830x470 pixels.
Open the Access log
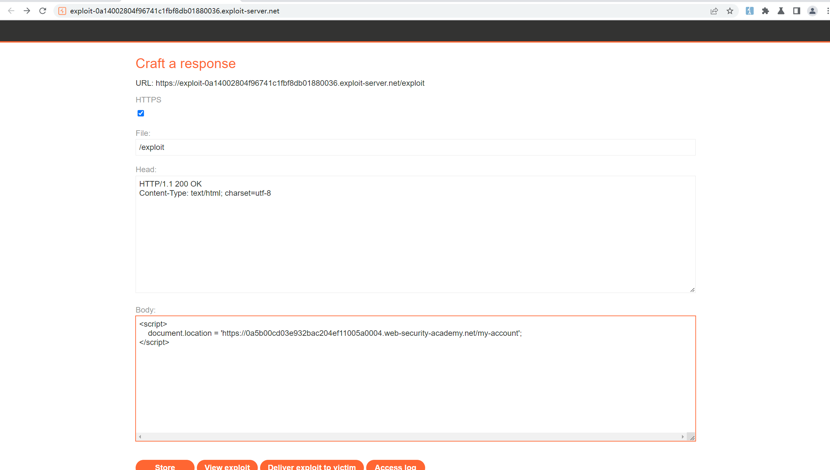click(395, 466)
